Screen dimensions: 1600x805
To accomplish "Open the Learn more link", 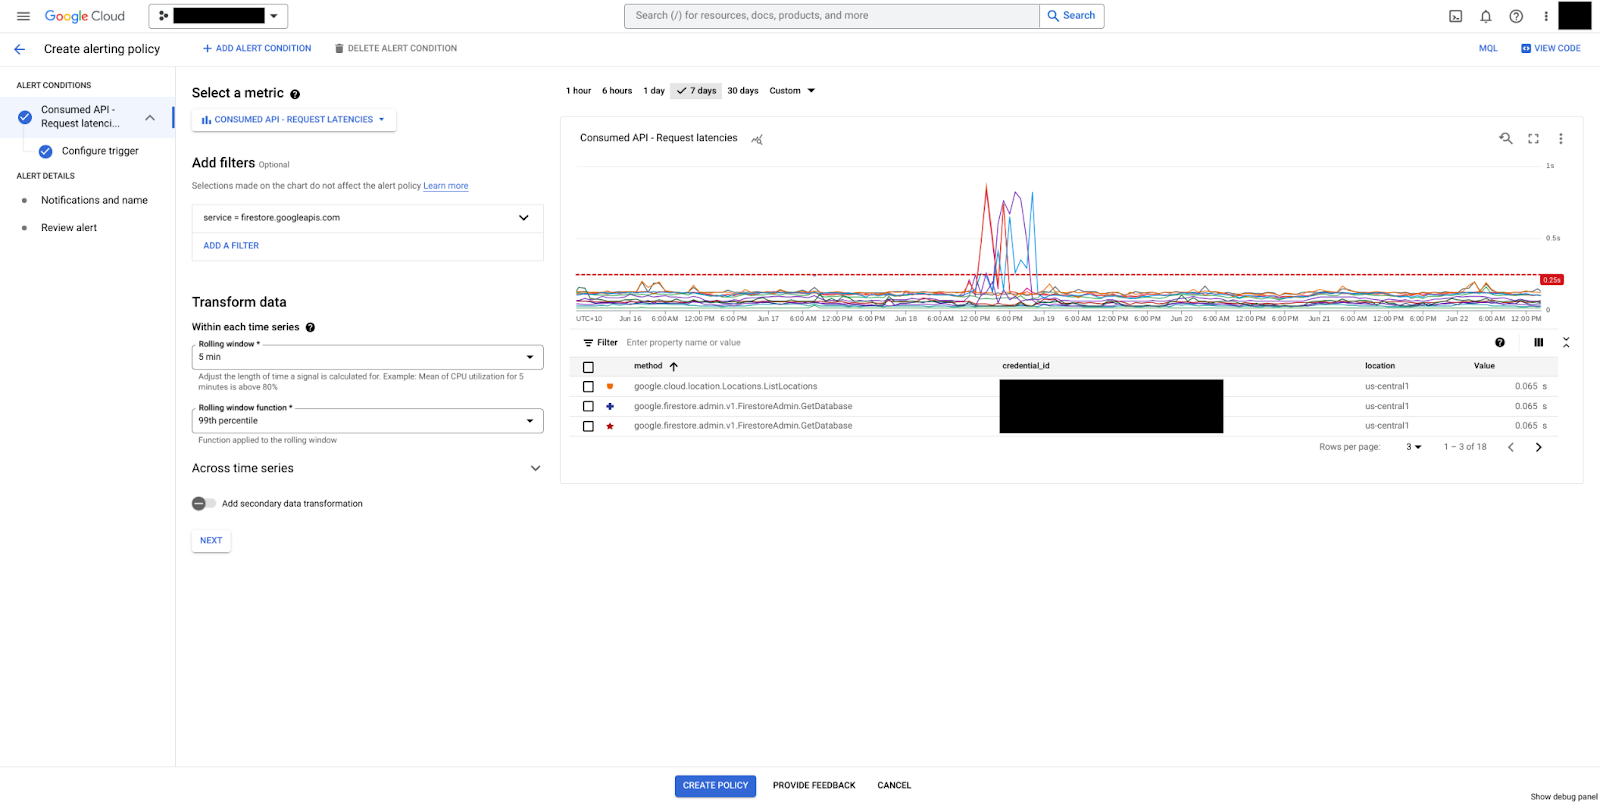I will click(x=445, y=186).
